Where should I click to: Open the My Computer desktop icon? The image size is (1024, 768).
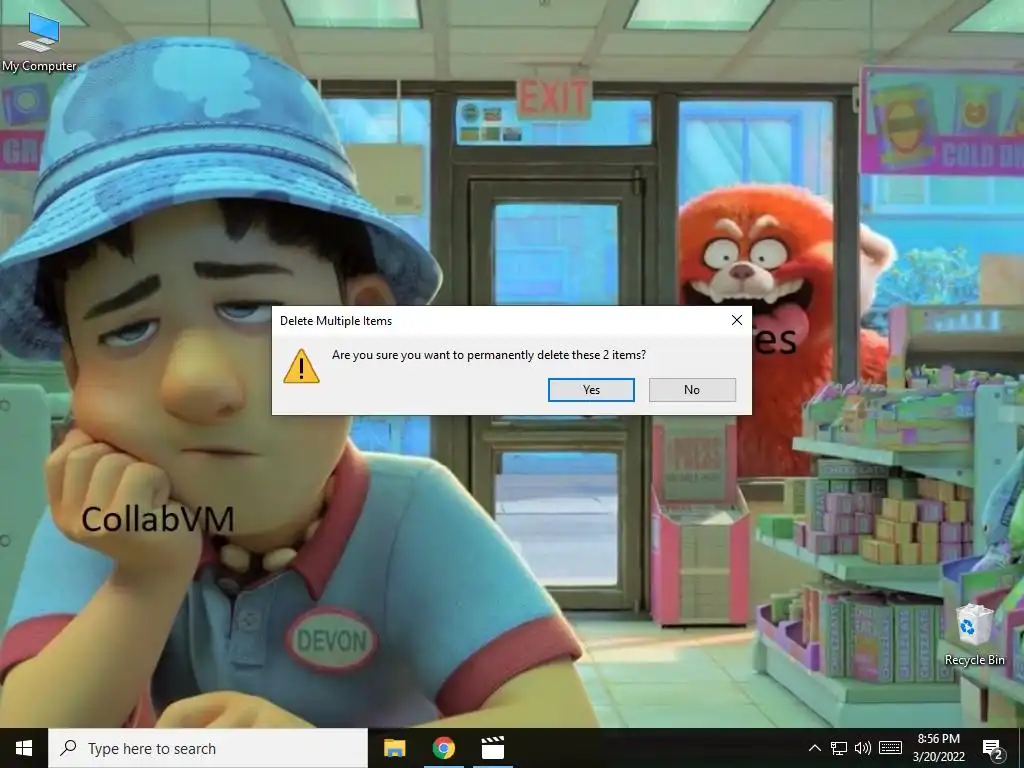[39, 42]
